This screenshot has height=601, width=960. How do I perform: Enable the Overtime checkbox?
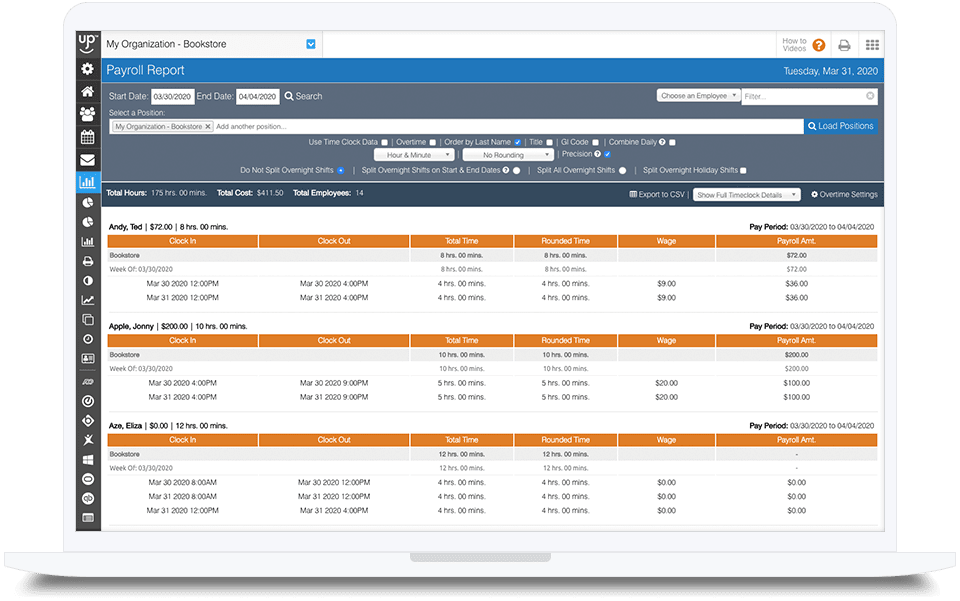pyautogui.click(x=432, y=142)
